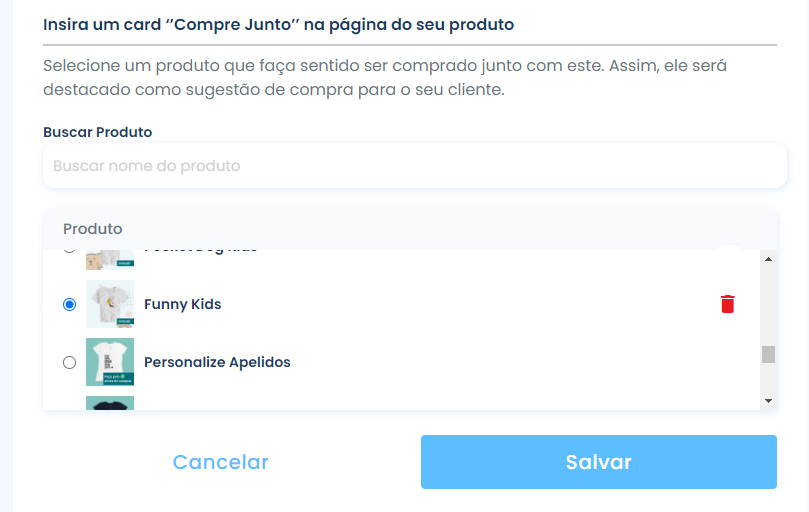
Task: Click the scrollbar down arrow in the product list
Action: (768, 401)
